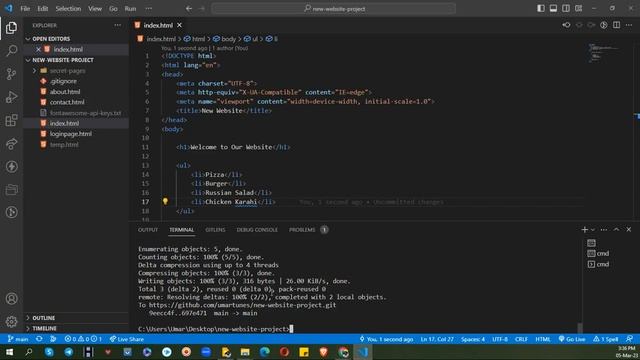Open the Customize Layout icon
This screenshot has width=640, height=360.
tap(578, 9)
